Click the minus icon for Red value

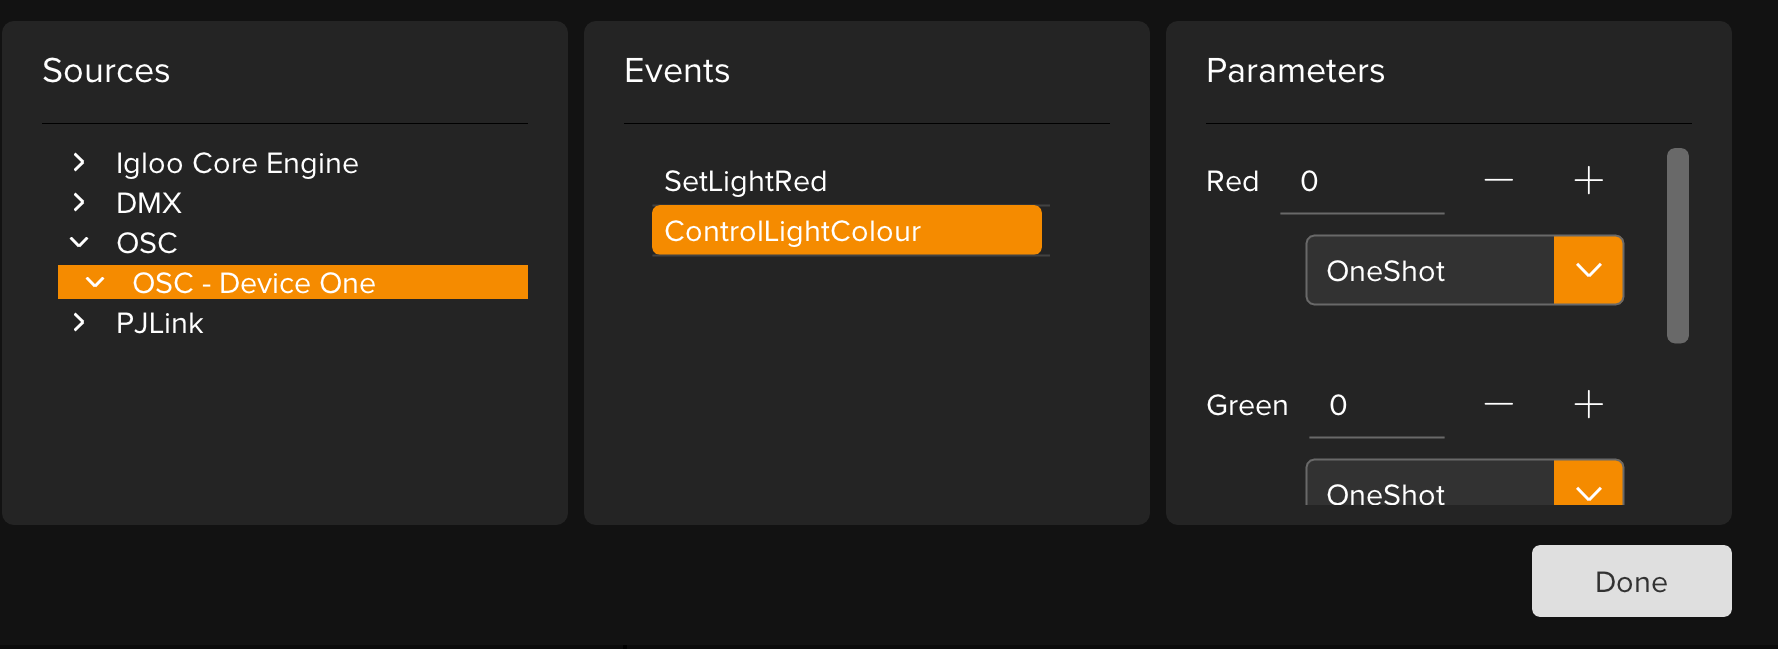click(1498, 181)
